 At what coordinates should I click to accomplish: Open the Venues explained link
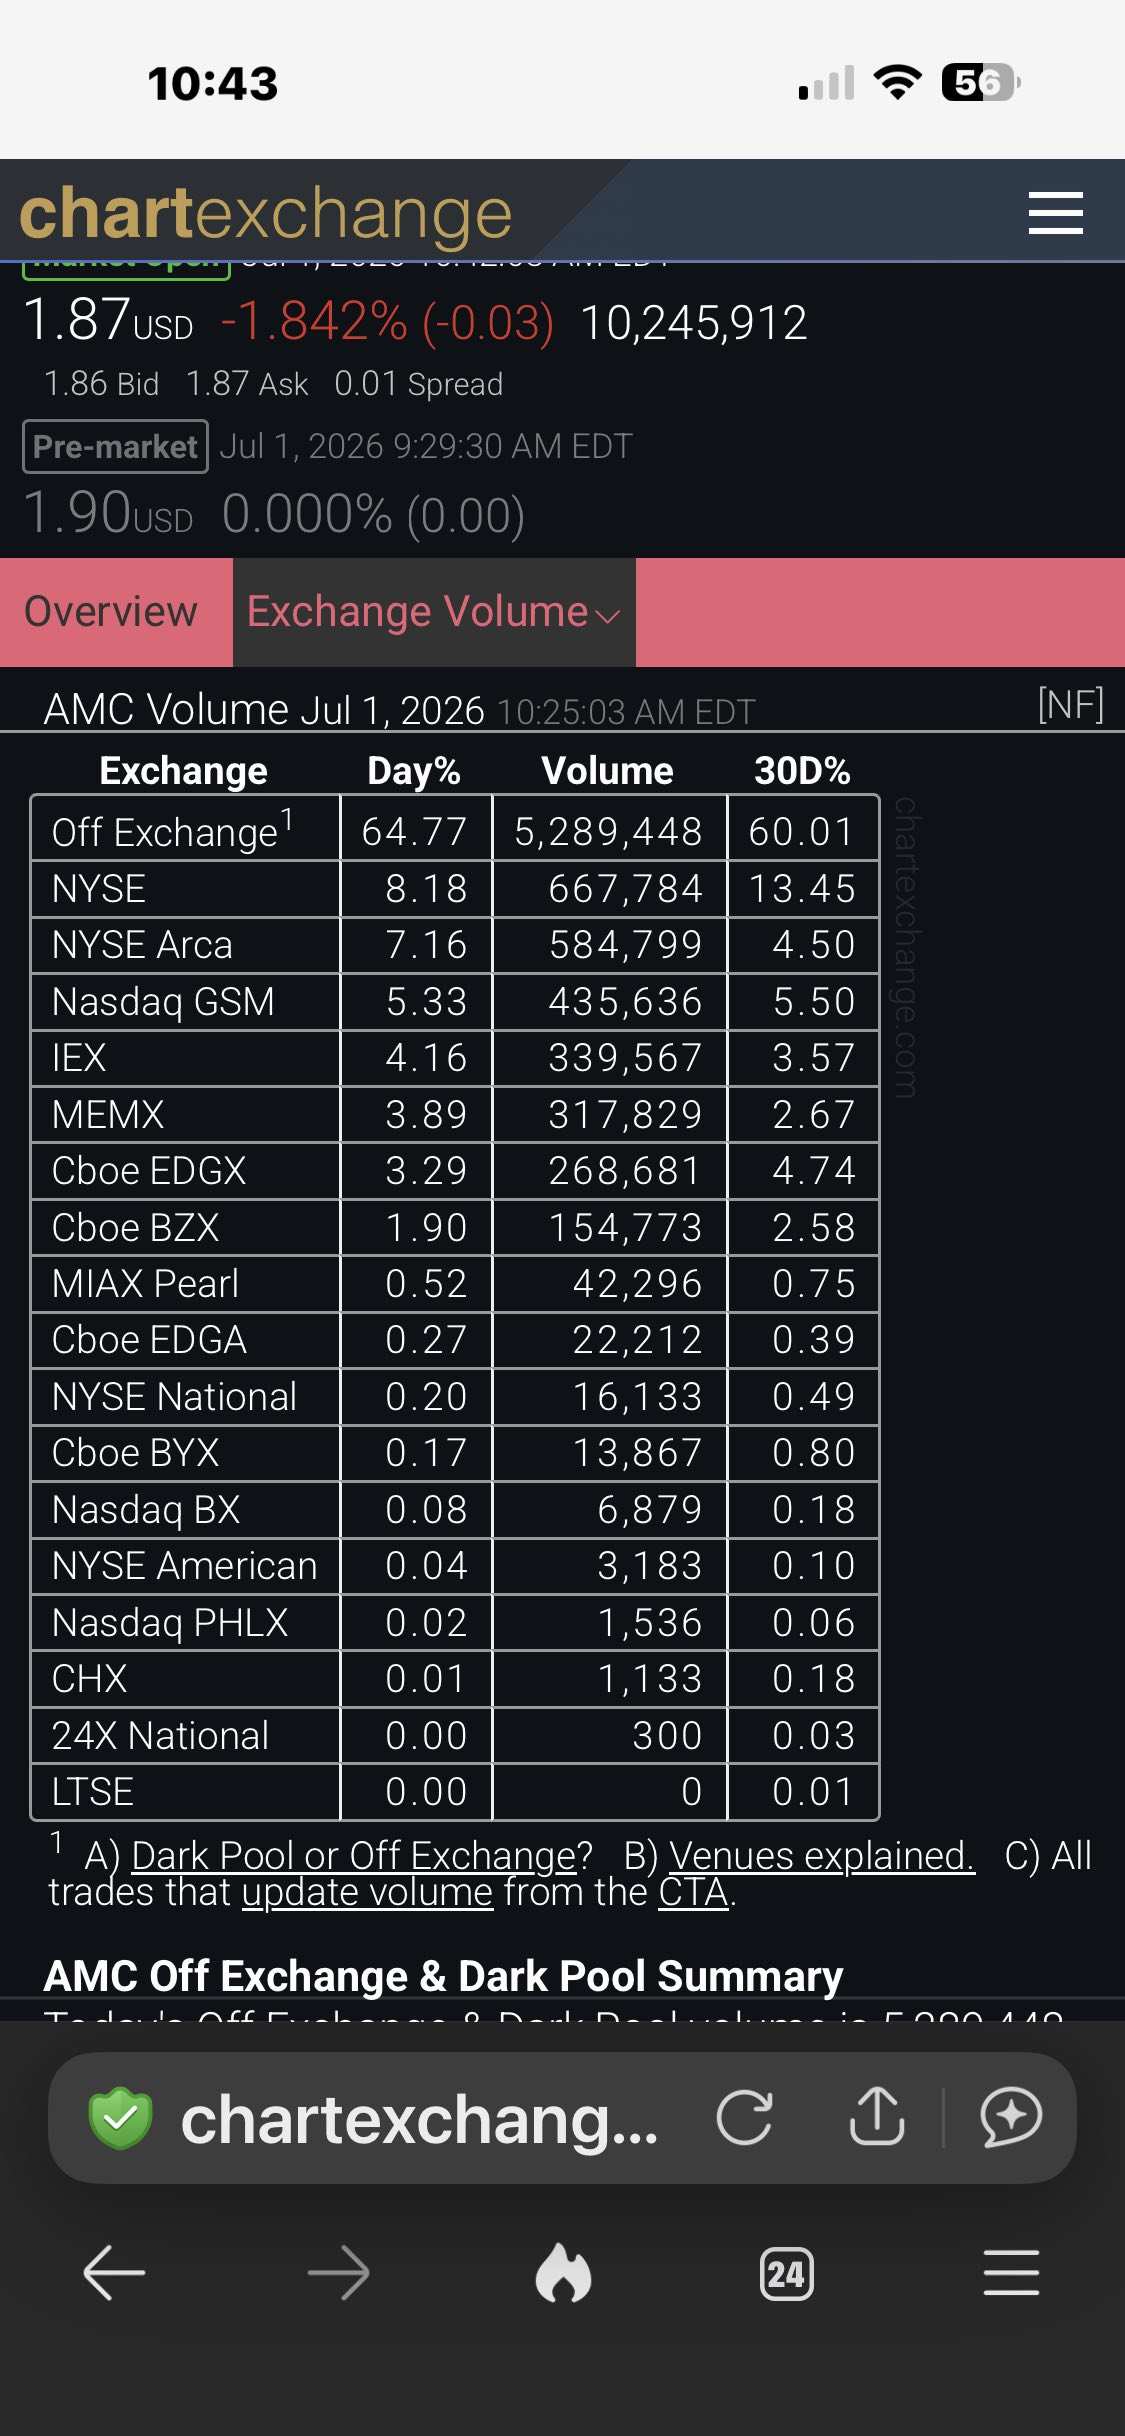pyautogui.click(x=822, y=1856)
